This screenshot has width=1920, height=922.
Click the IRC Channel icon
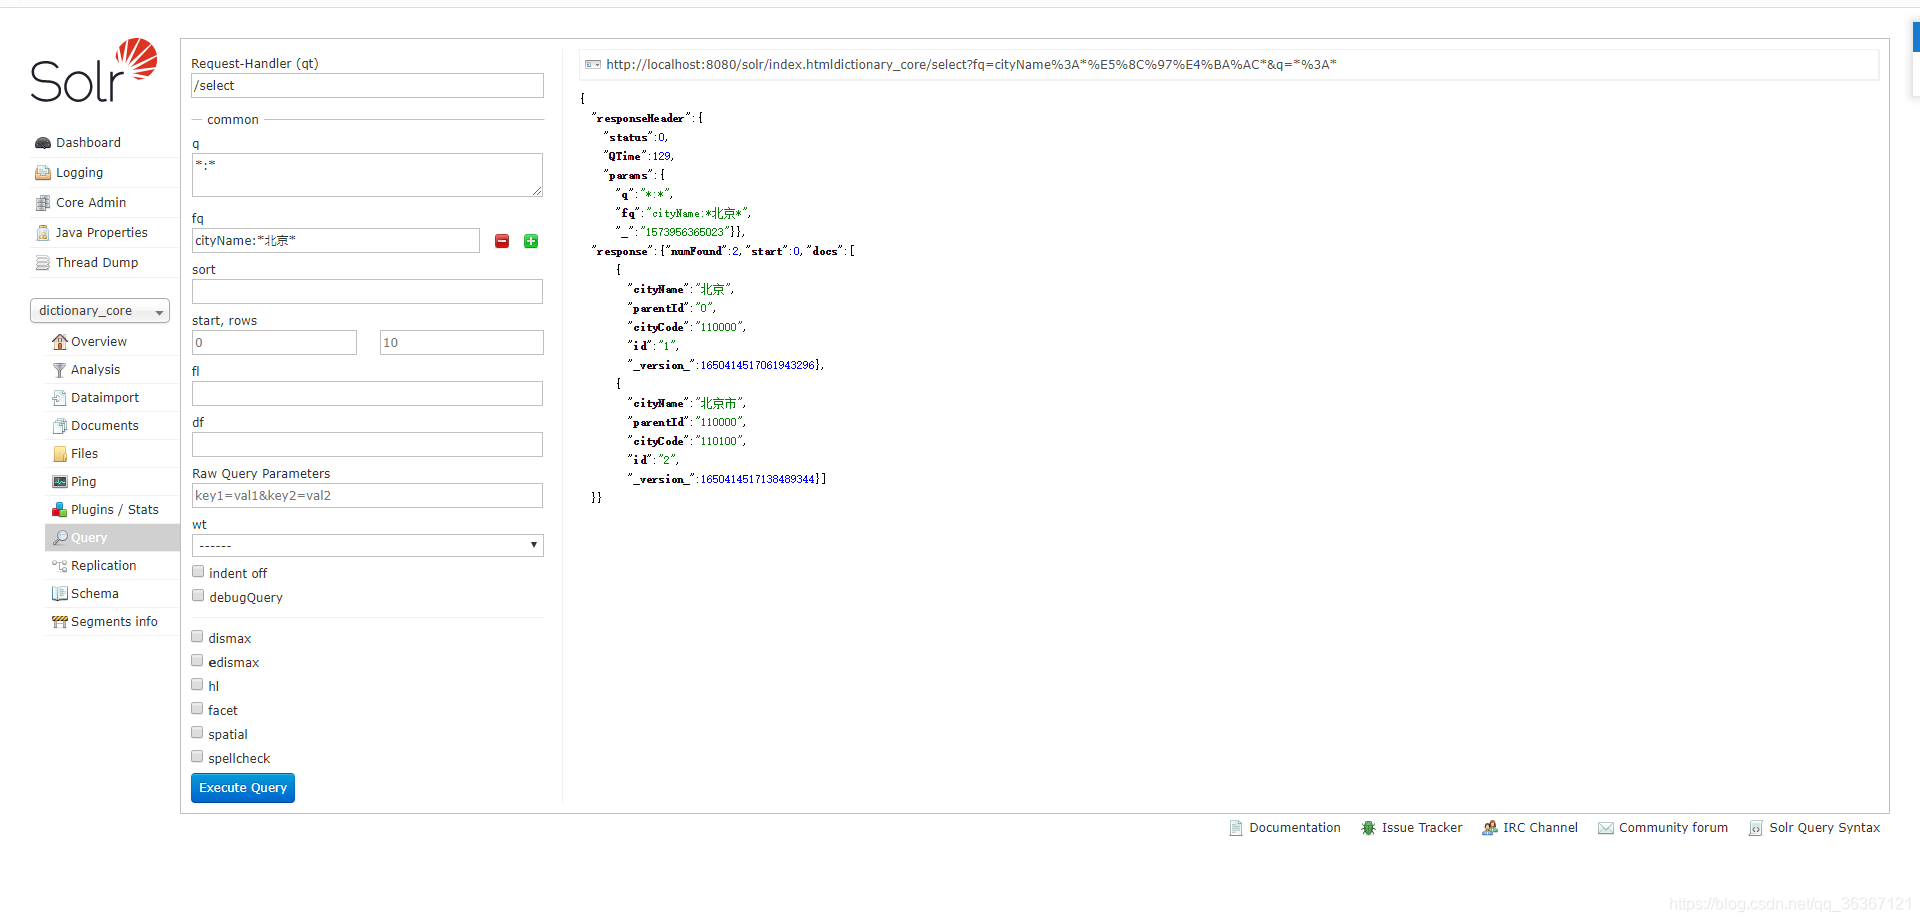tap(1490, 828)
